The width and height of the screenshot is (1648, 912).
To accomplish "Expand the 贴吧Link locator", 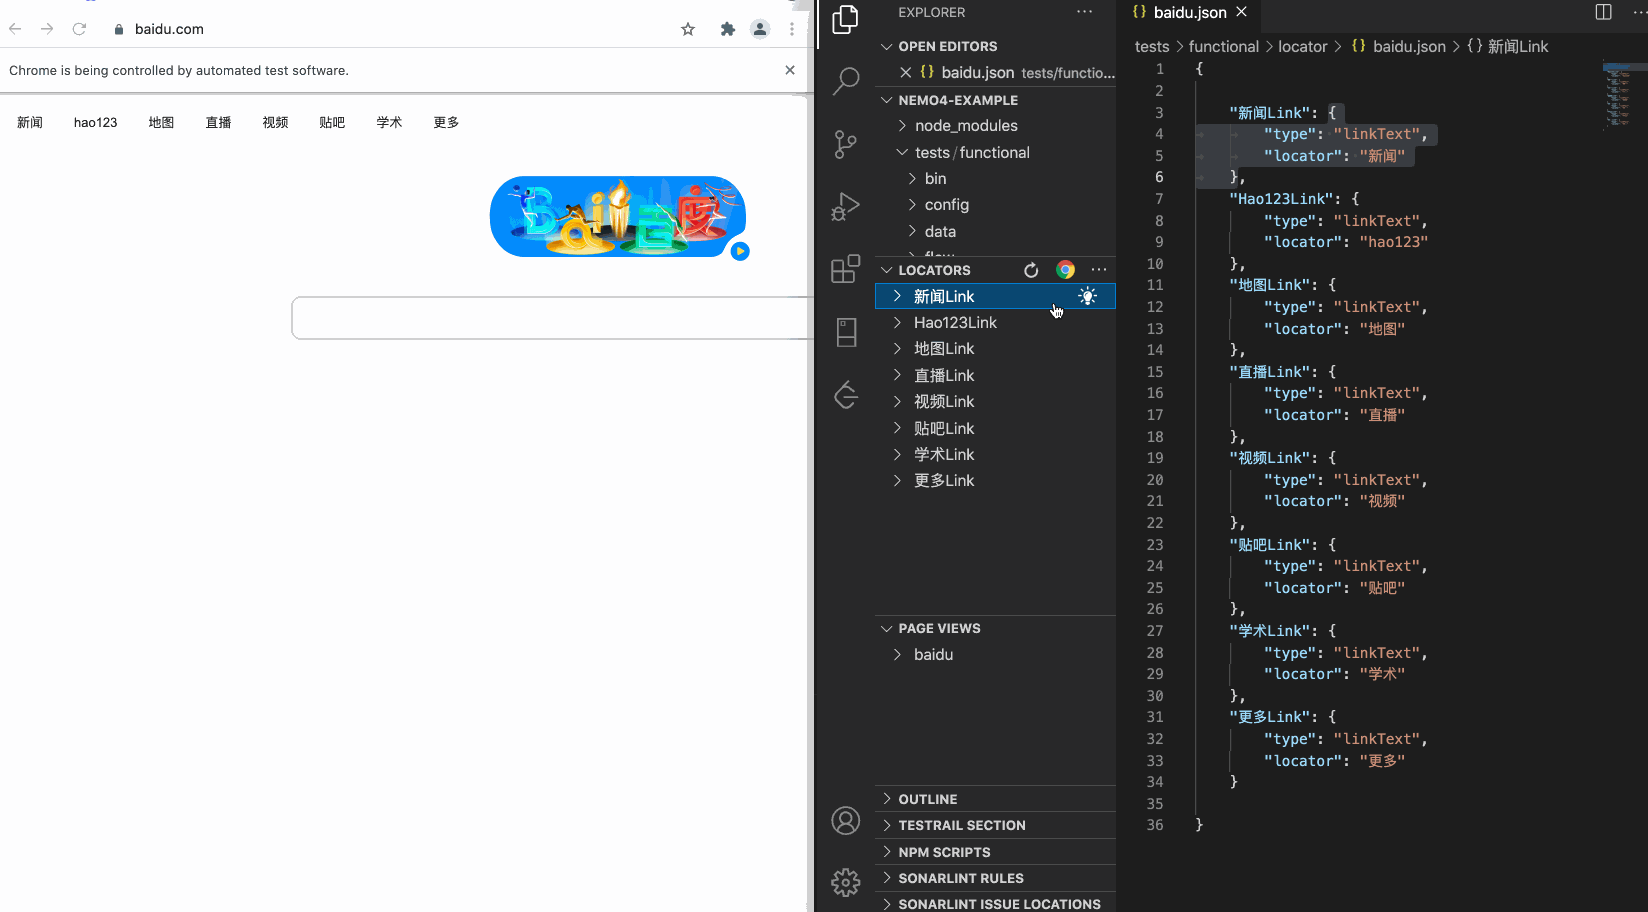I will tap(897, 428).
